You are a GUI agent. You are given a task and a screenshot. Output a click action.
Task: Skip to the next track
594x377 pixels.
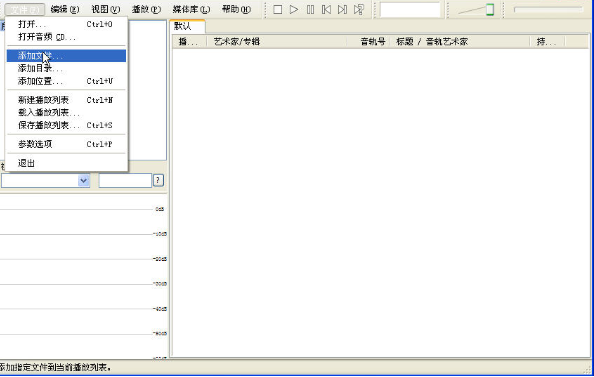pyautogui.click(x=342, y=9)
